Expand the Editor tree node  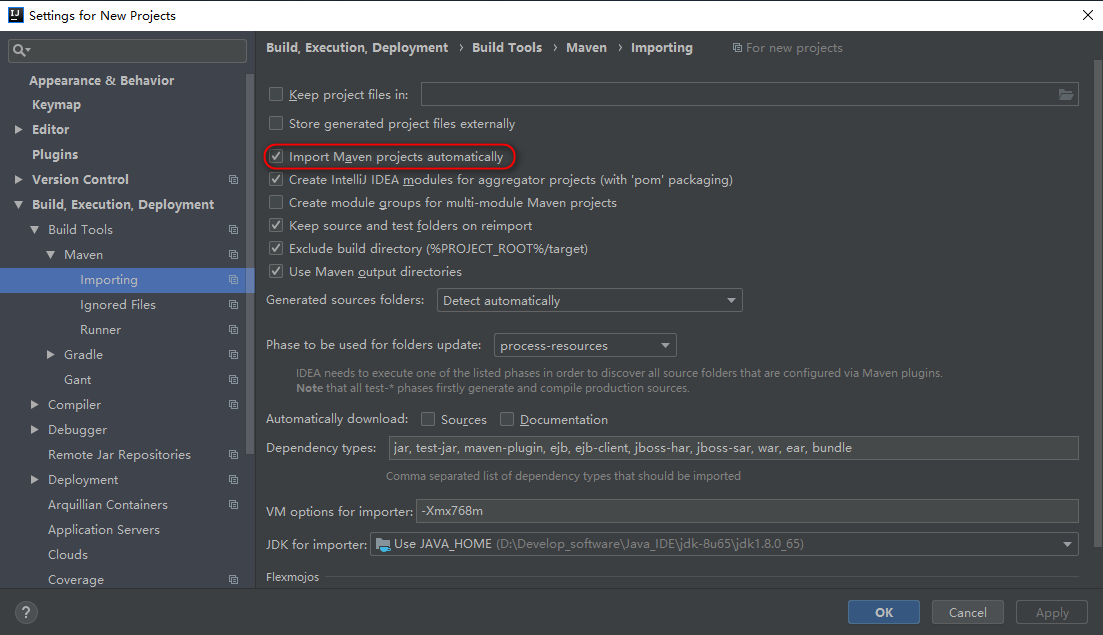click(x=18, y=129)
